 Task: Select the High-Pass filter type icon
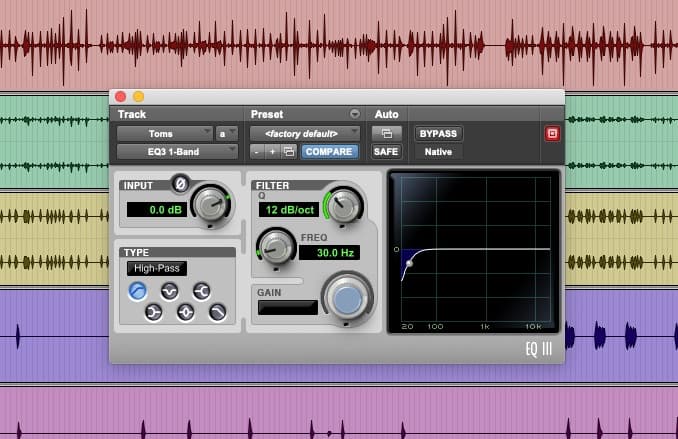click(138, 291)
